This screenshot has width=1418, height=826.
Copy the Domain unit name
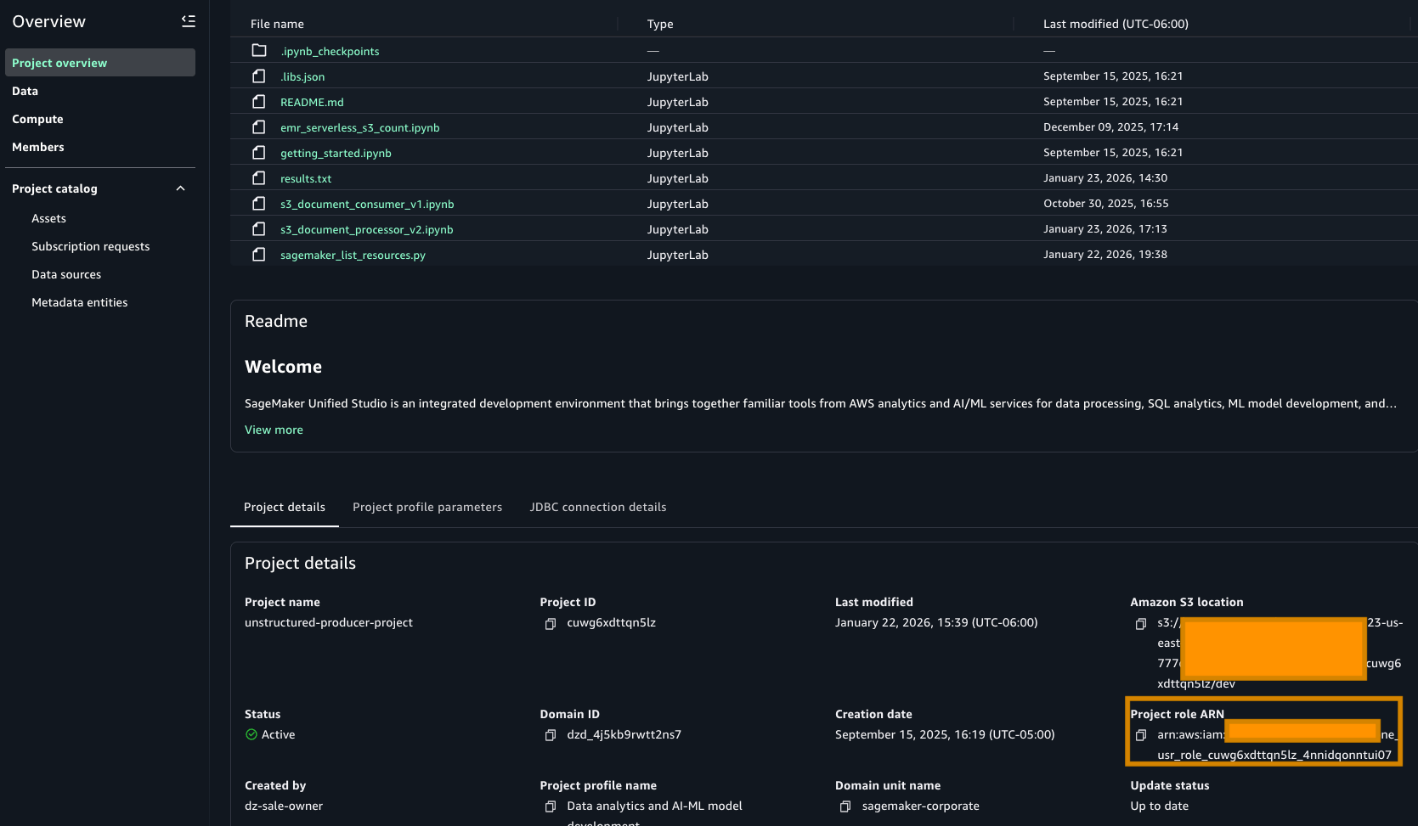[x=845, y=806]
